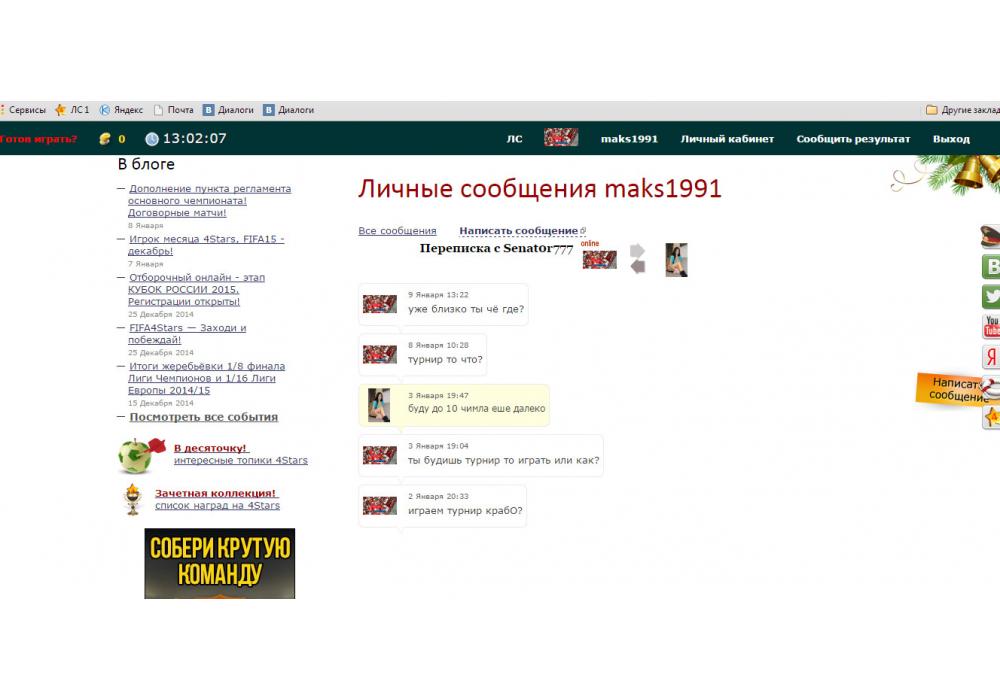The height and width of the screenshot is (700, 1000).
Task: Click the Написать сообщение link above conversation
Action: coord(518,231)
